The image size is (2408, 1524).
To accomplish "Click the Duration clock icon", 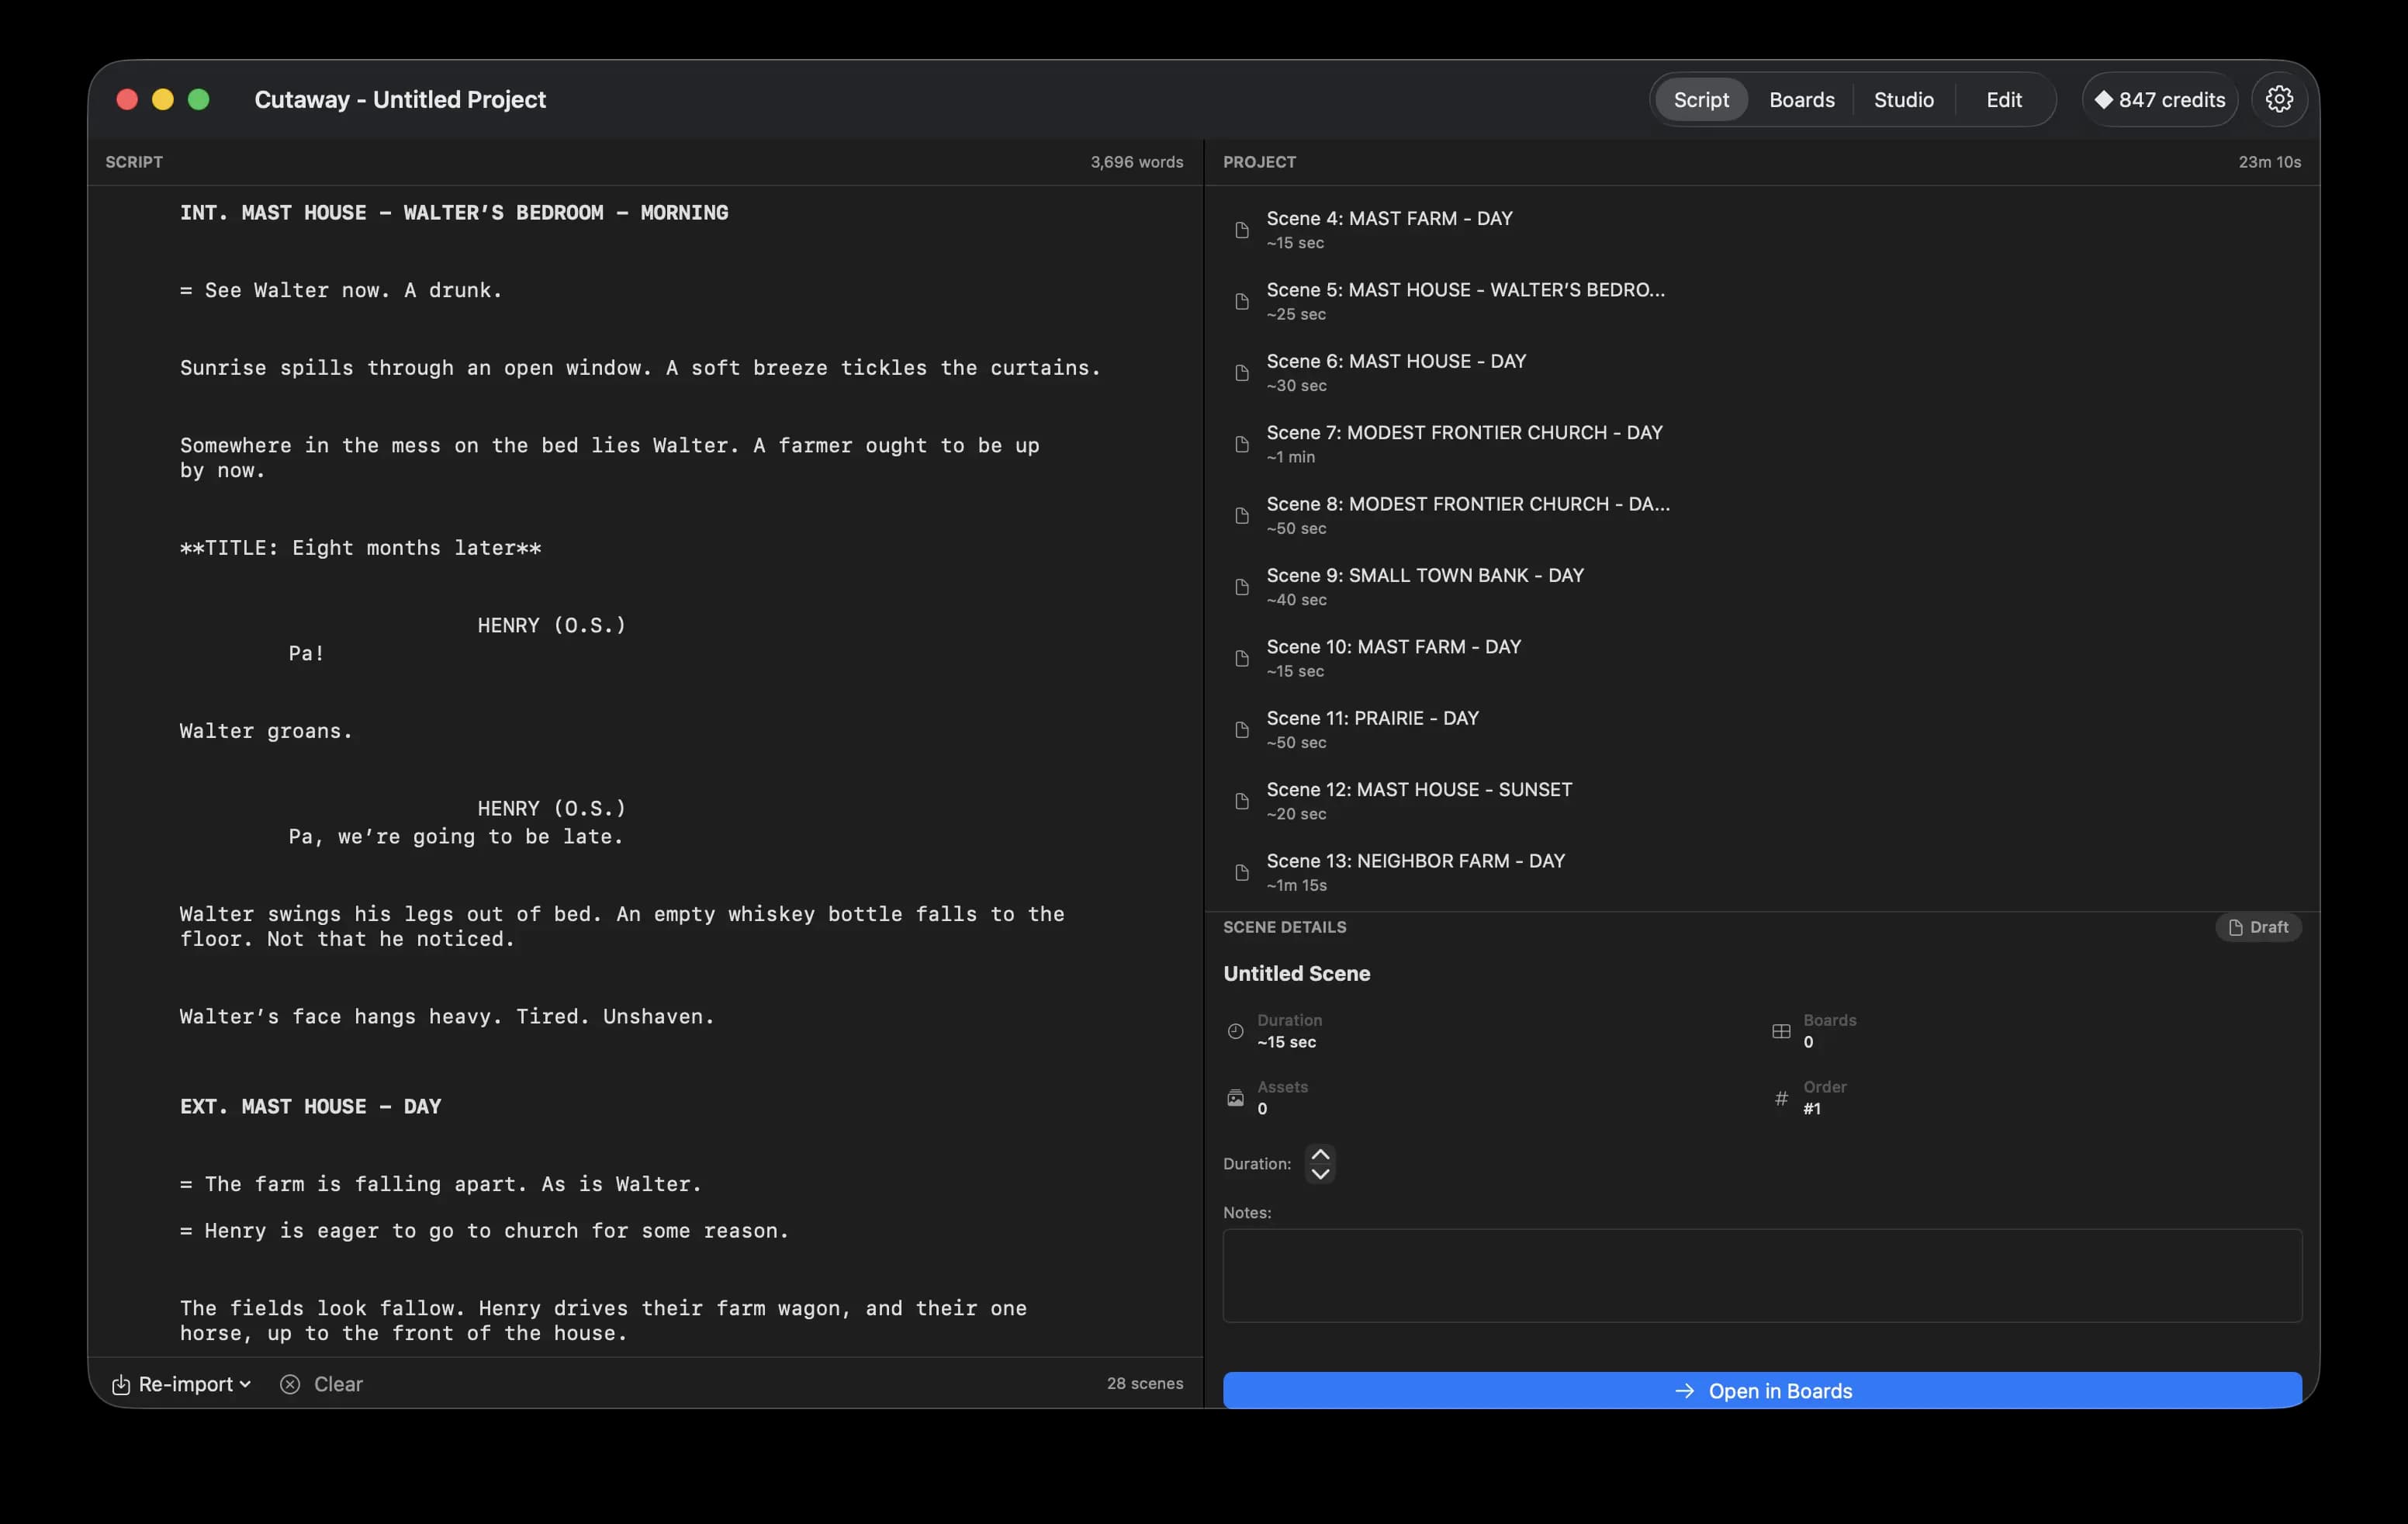I will point(1235,1031).
